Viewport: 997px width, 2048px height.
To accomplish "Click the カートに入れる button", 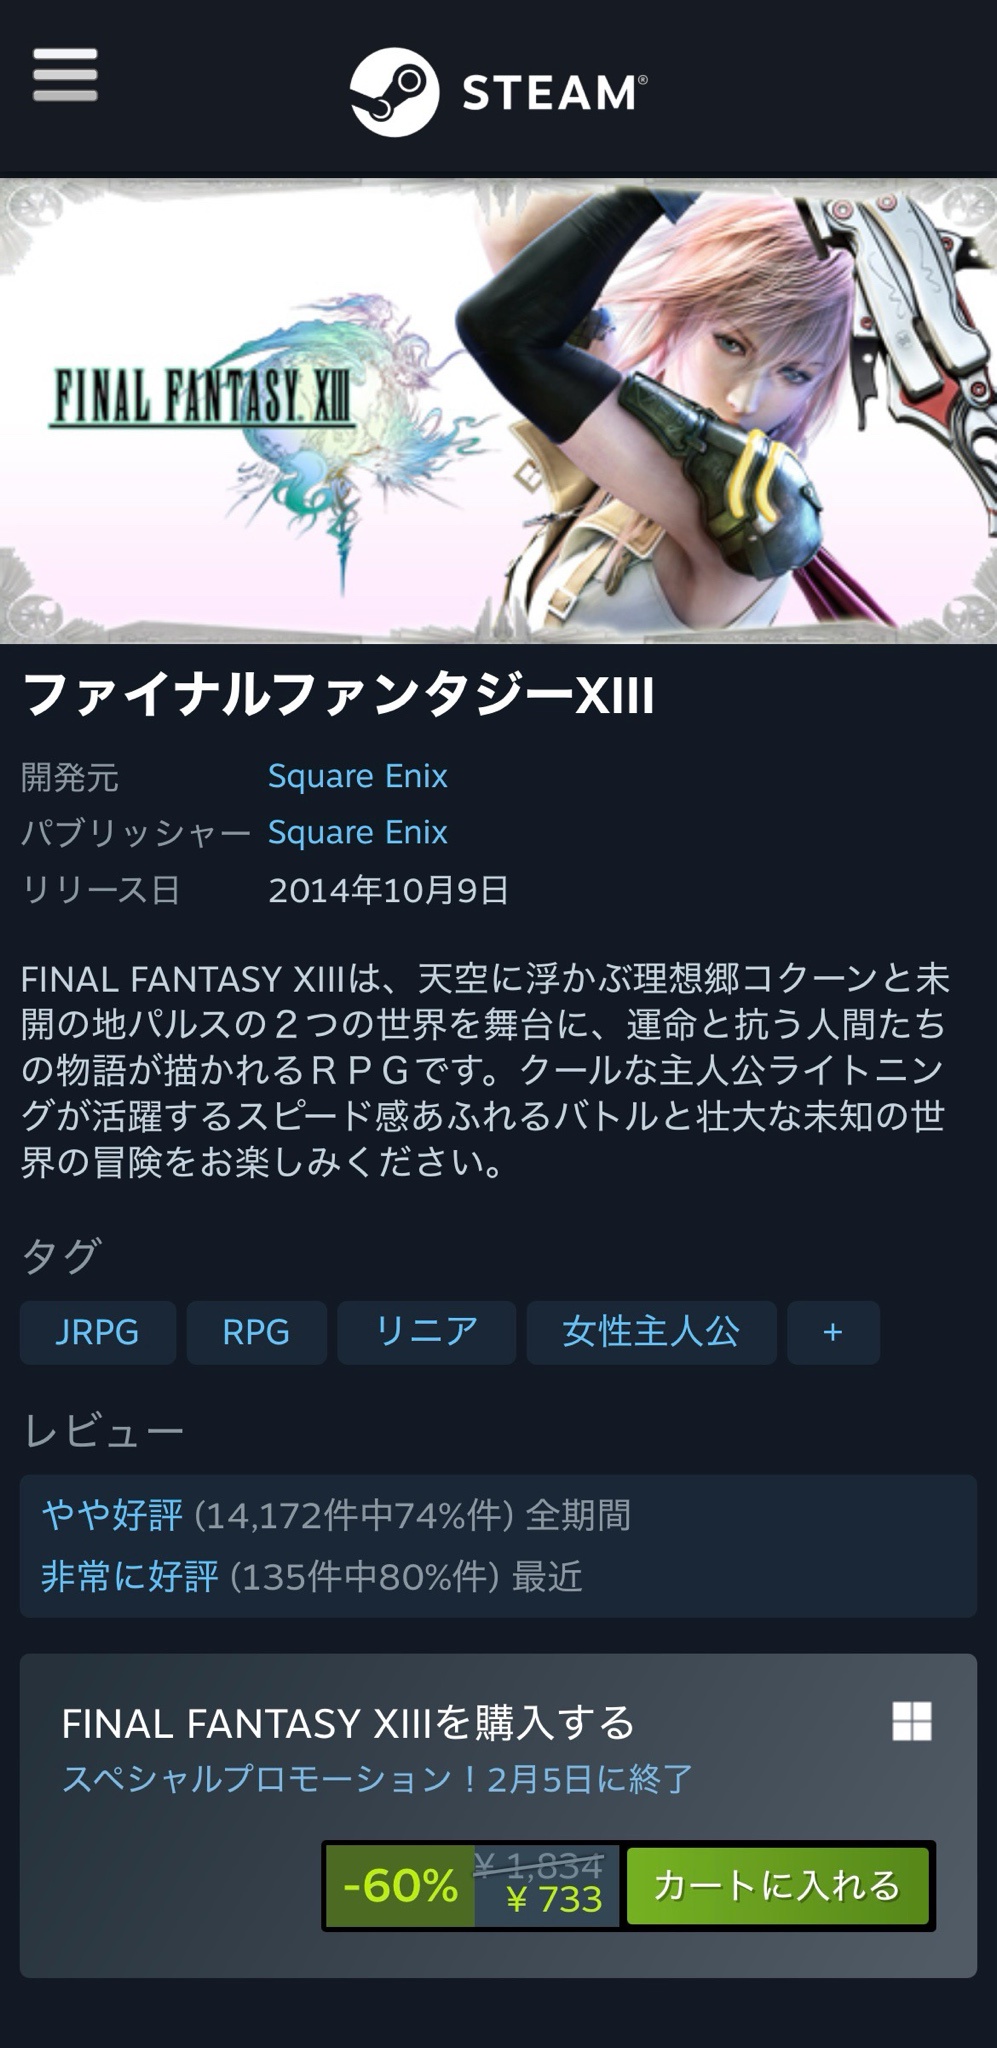I will 778,1886.
